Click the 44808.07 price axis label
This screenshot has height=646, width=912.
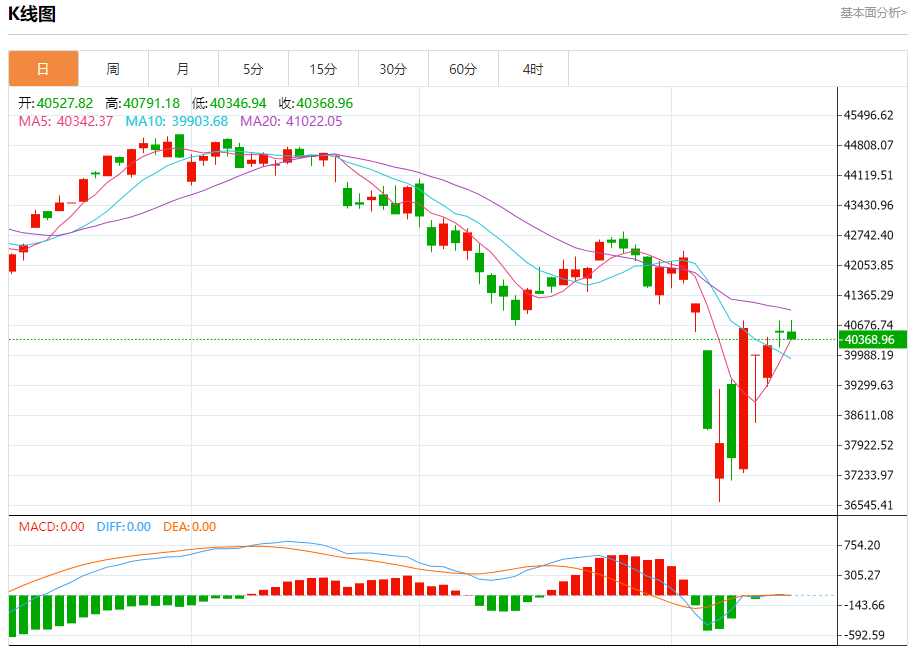point(869,145)
